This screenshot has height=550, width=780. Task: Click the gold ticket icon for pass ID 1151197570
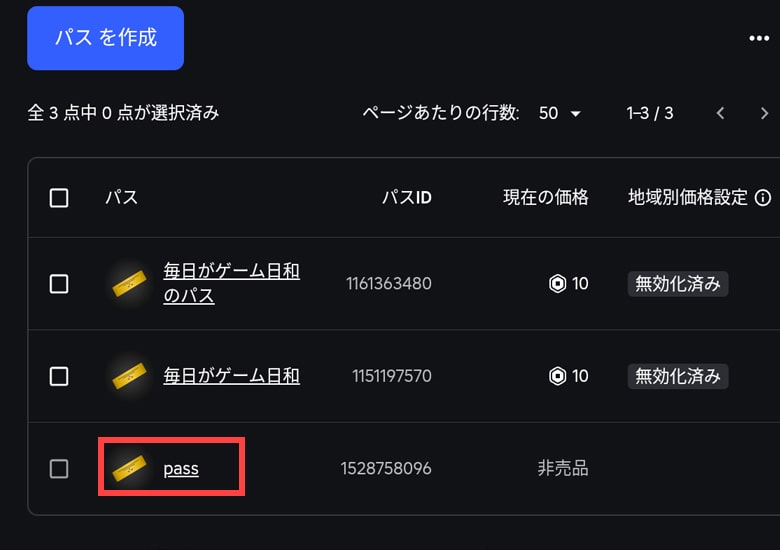tap(128, 376)
